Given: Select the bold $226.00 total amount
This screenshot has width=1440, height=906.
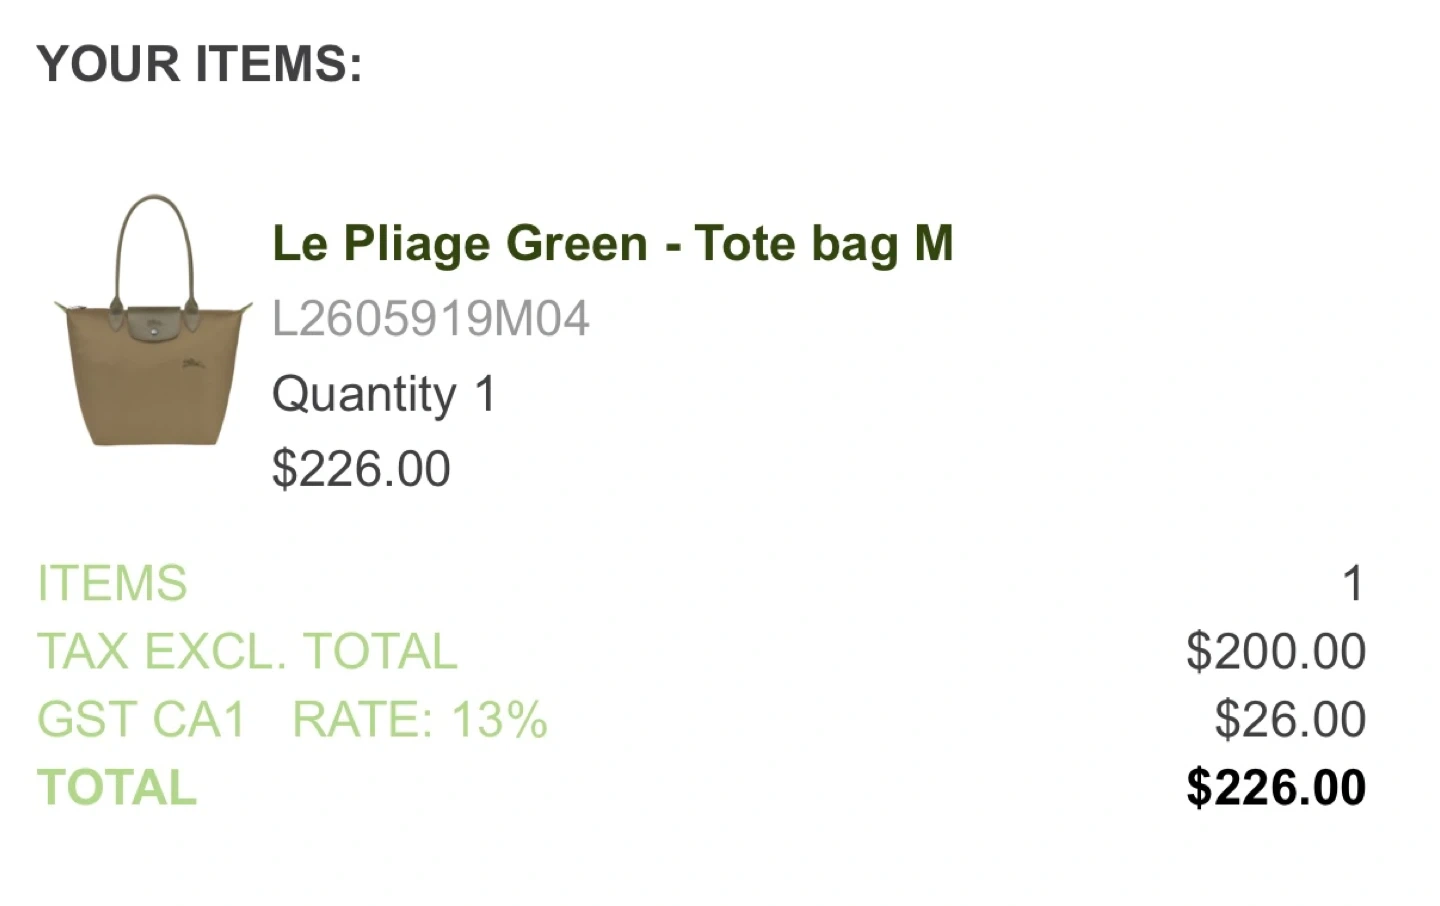Looking at the screenshot, I should (x=1276, y=787).
